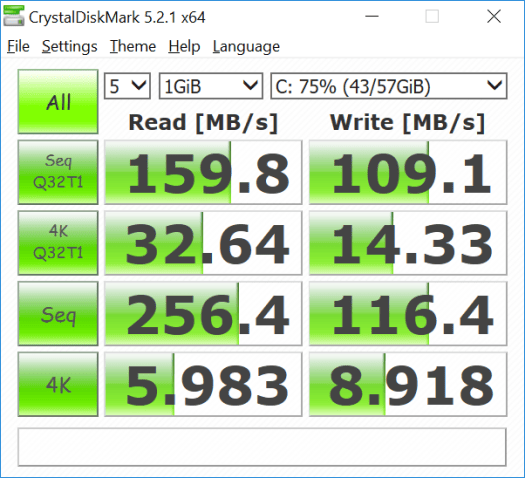
Task: Open the Theme menu
Action: (133, 46)
